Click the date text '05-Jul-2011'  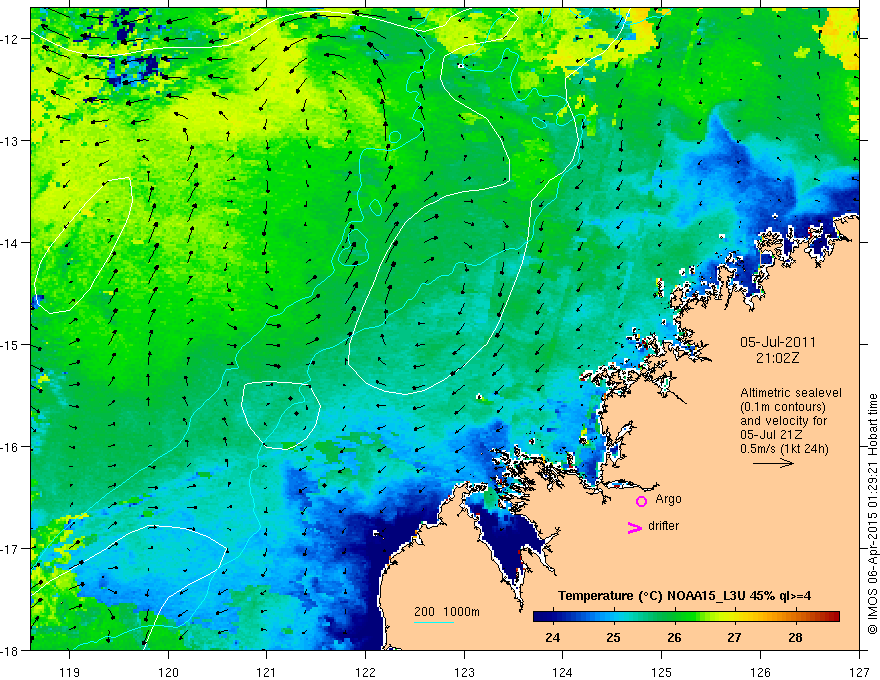pos(778,342)
